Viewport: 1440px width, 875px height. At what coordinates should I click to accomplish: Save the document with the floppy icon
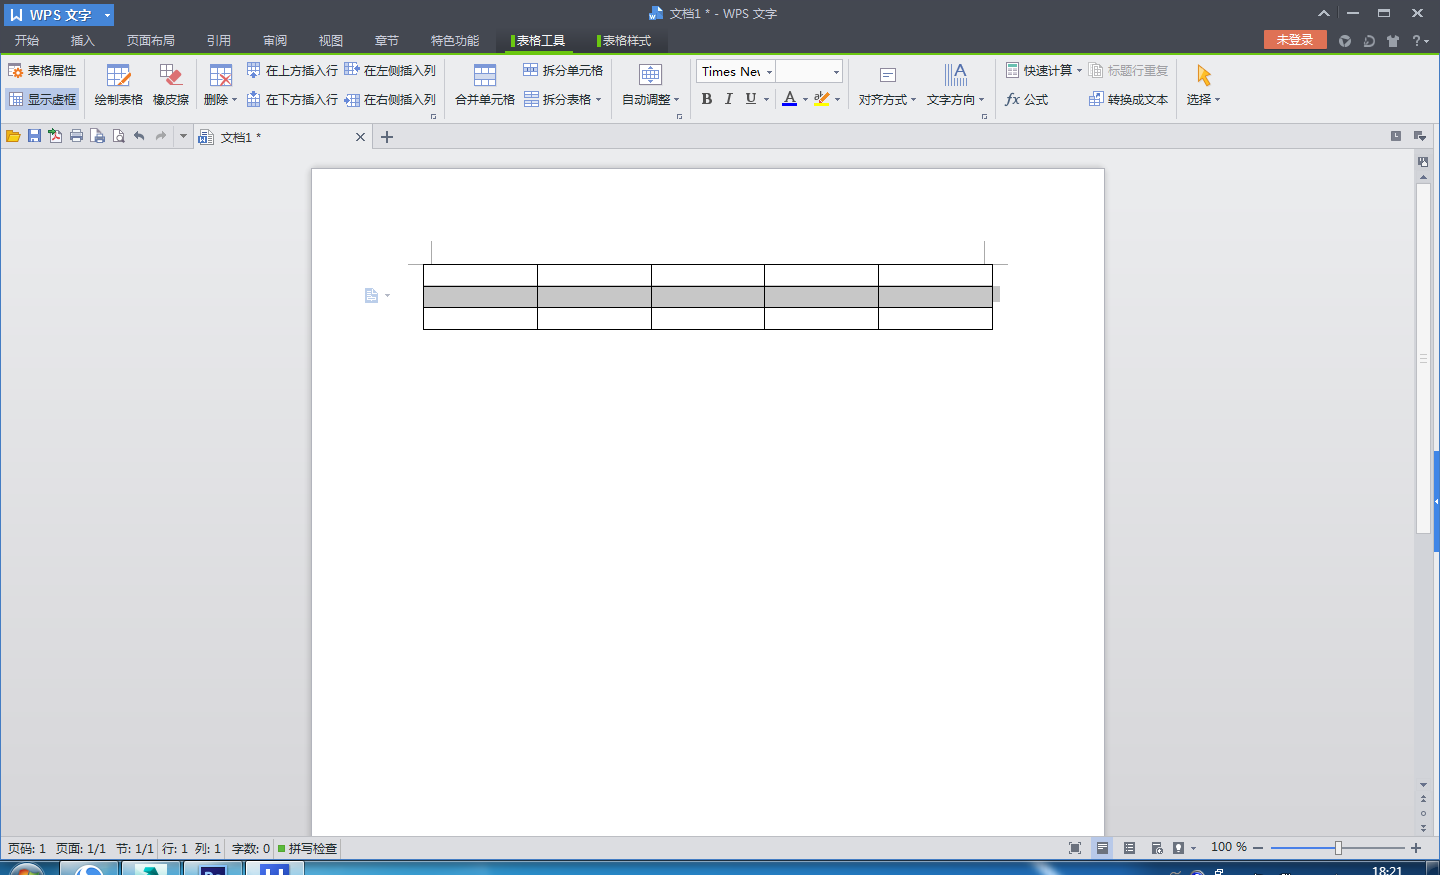tap(34, 136)
